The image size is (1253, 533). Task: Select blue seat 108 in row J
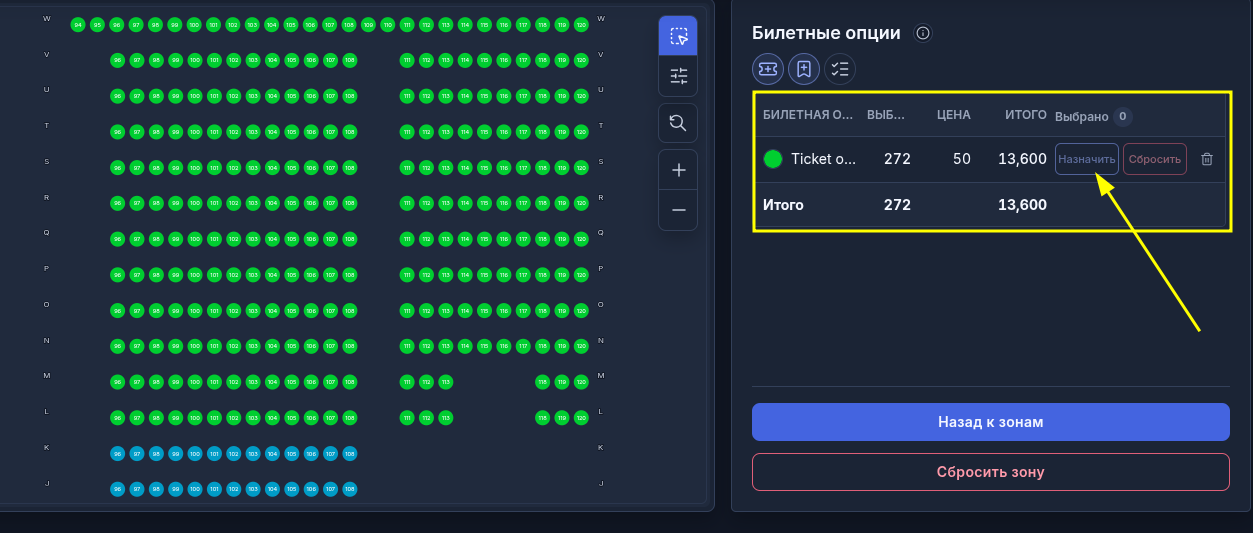click(349, 489)
